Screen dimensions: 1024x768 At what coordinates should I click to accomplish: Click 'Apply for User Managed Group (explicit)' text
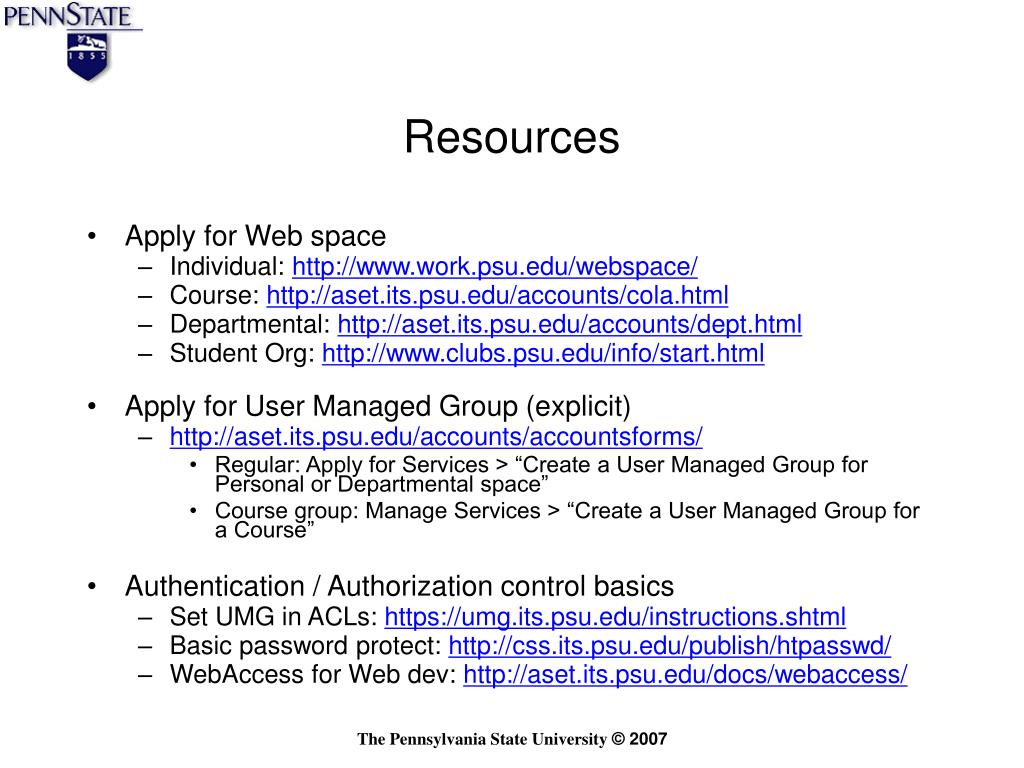point(377,406)
